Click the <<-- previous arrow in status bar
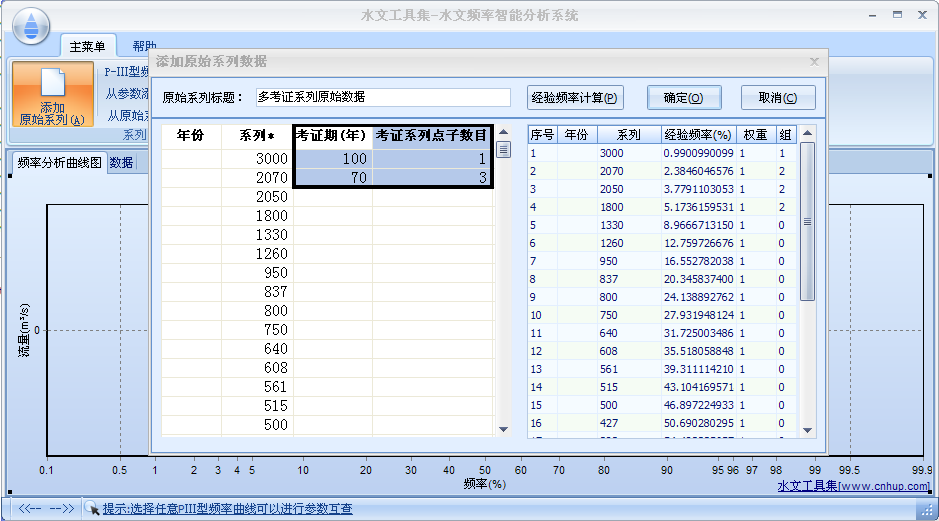 [x=30, y=508]
